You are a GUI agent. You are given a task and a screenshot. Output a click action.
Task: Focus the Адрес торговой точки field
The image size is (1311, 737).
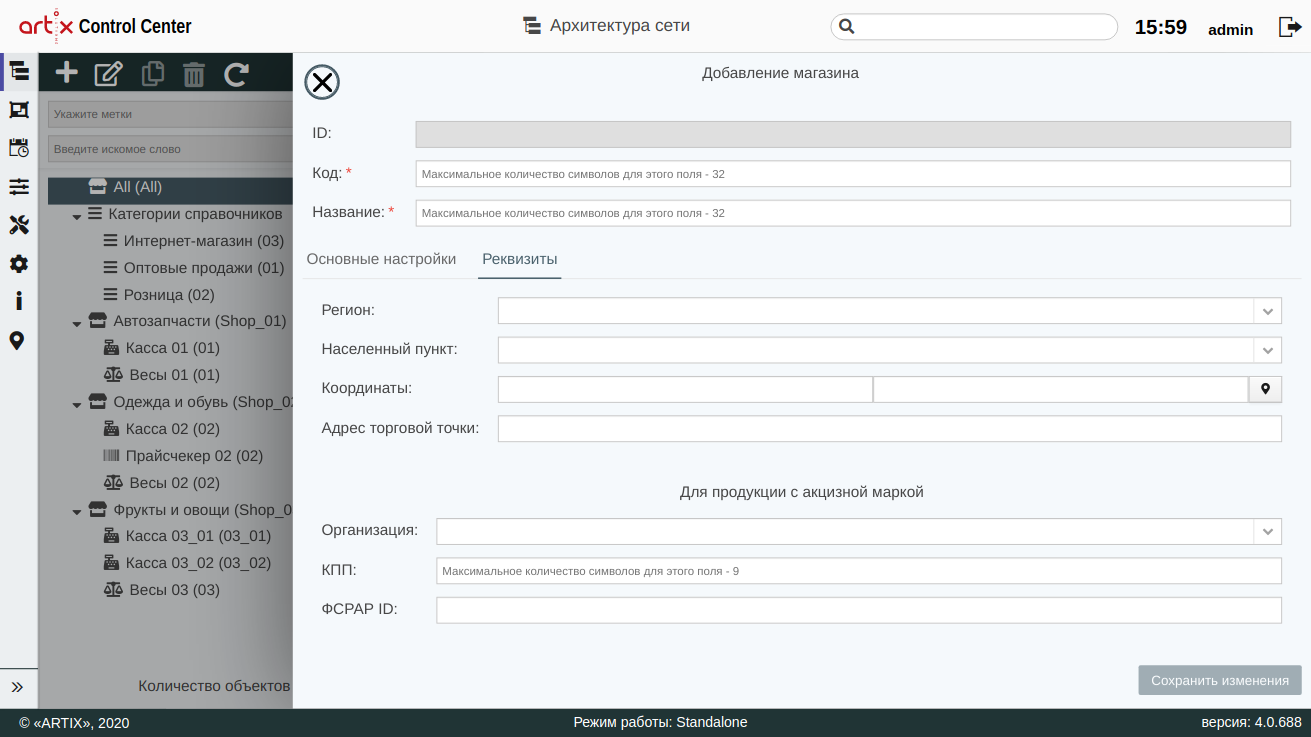(890, 428)
